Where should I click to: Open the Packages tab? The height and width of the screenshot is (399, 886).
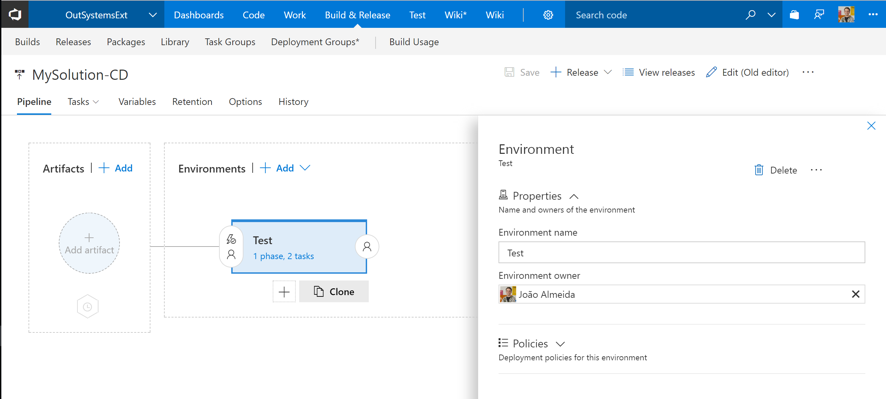126,42
